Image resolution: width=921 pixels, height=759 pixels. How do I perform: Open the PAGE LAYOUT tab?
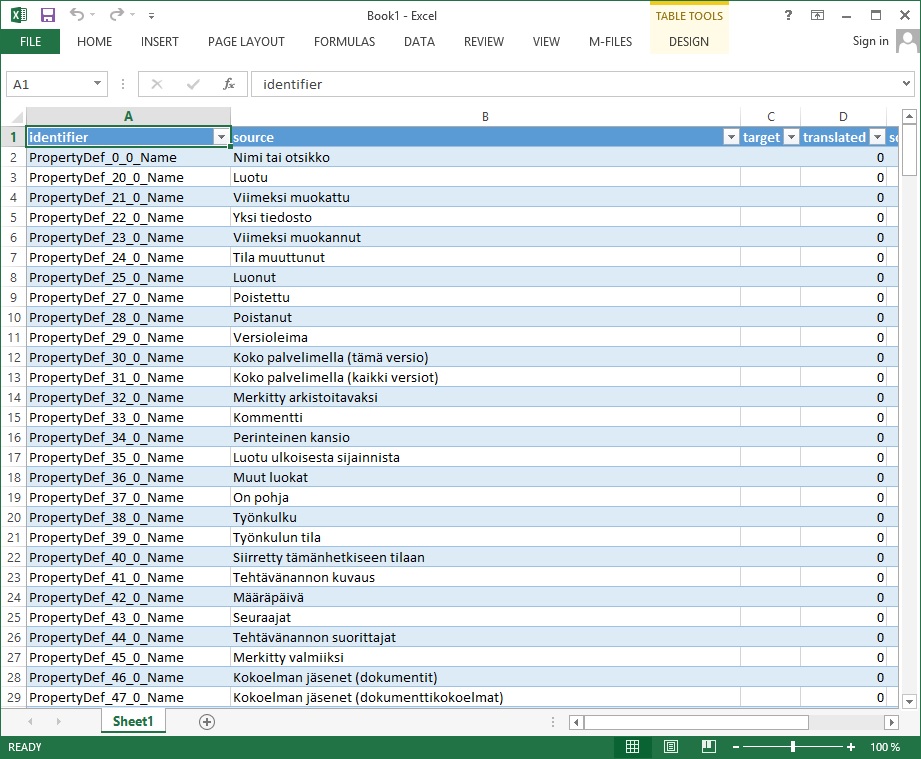[x=246, y=42]
